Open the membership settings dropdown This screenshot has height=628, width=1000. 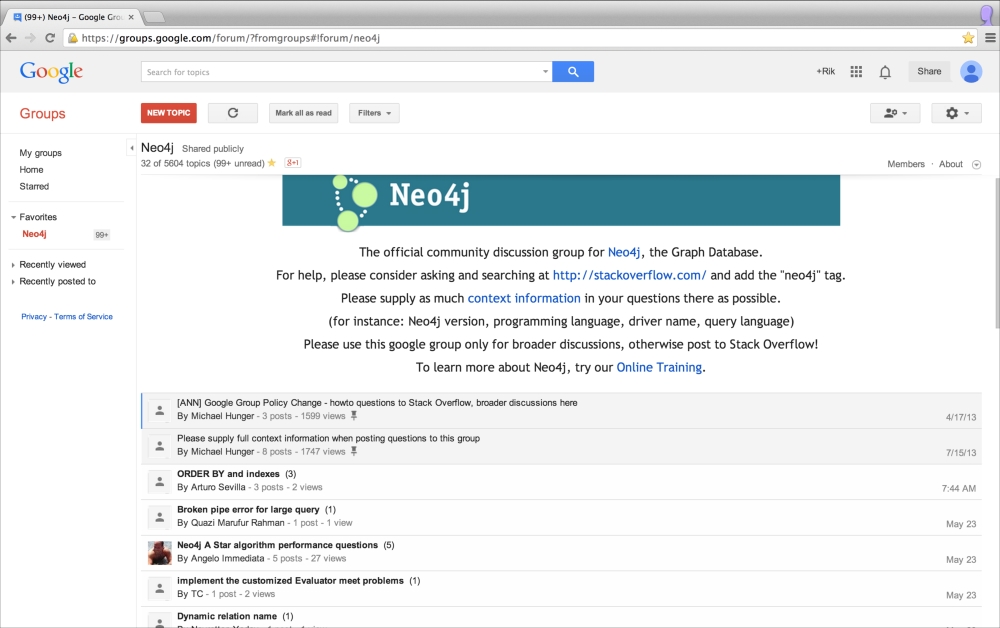[895, 113]
